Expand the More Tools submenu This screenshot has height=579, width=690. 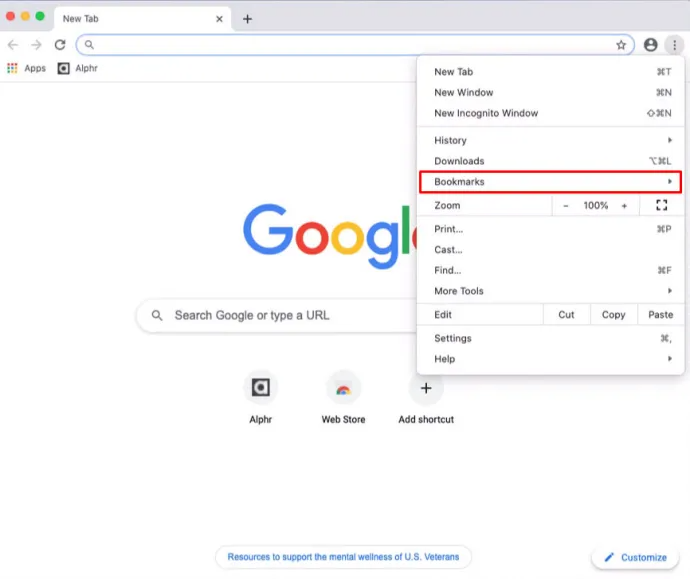coord(551,291)
